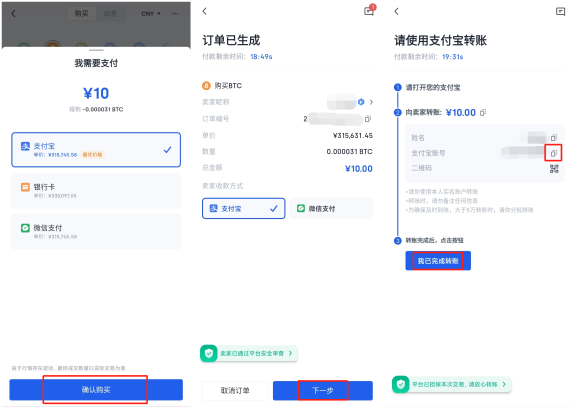Choose 支付宝 as seller payment method
This screenshot has height=408, width=576.
click(244, 209)
